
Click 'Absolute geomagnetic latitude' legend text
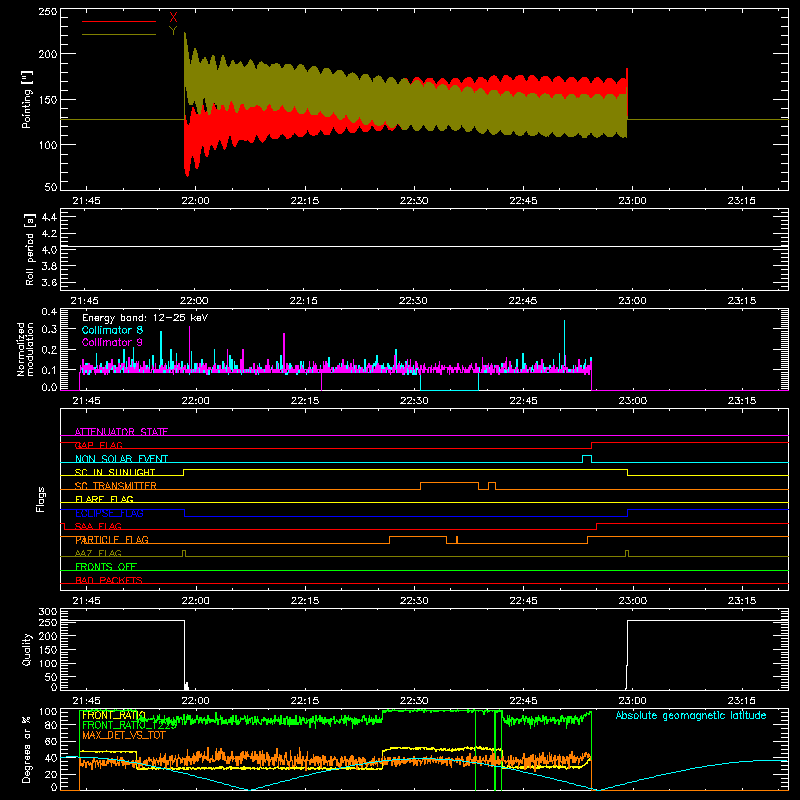tap(691, 716)
